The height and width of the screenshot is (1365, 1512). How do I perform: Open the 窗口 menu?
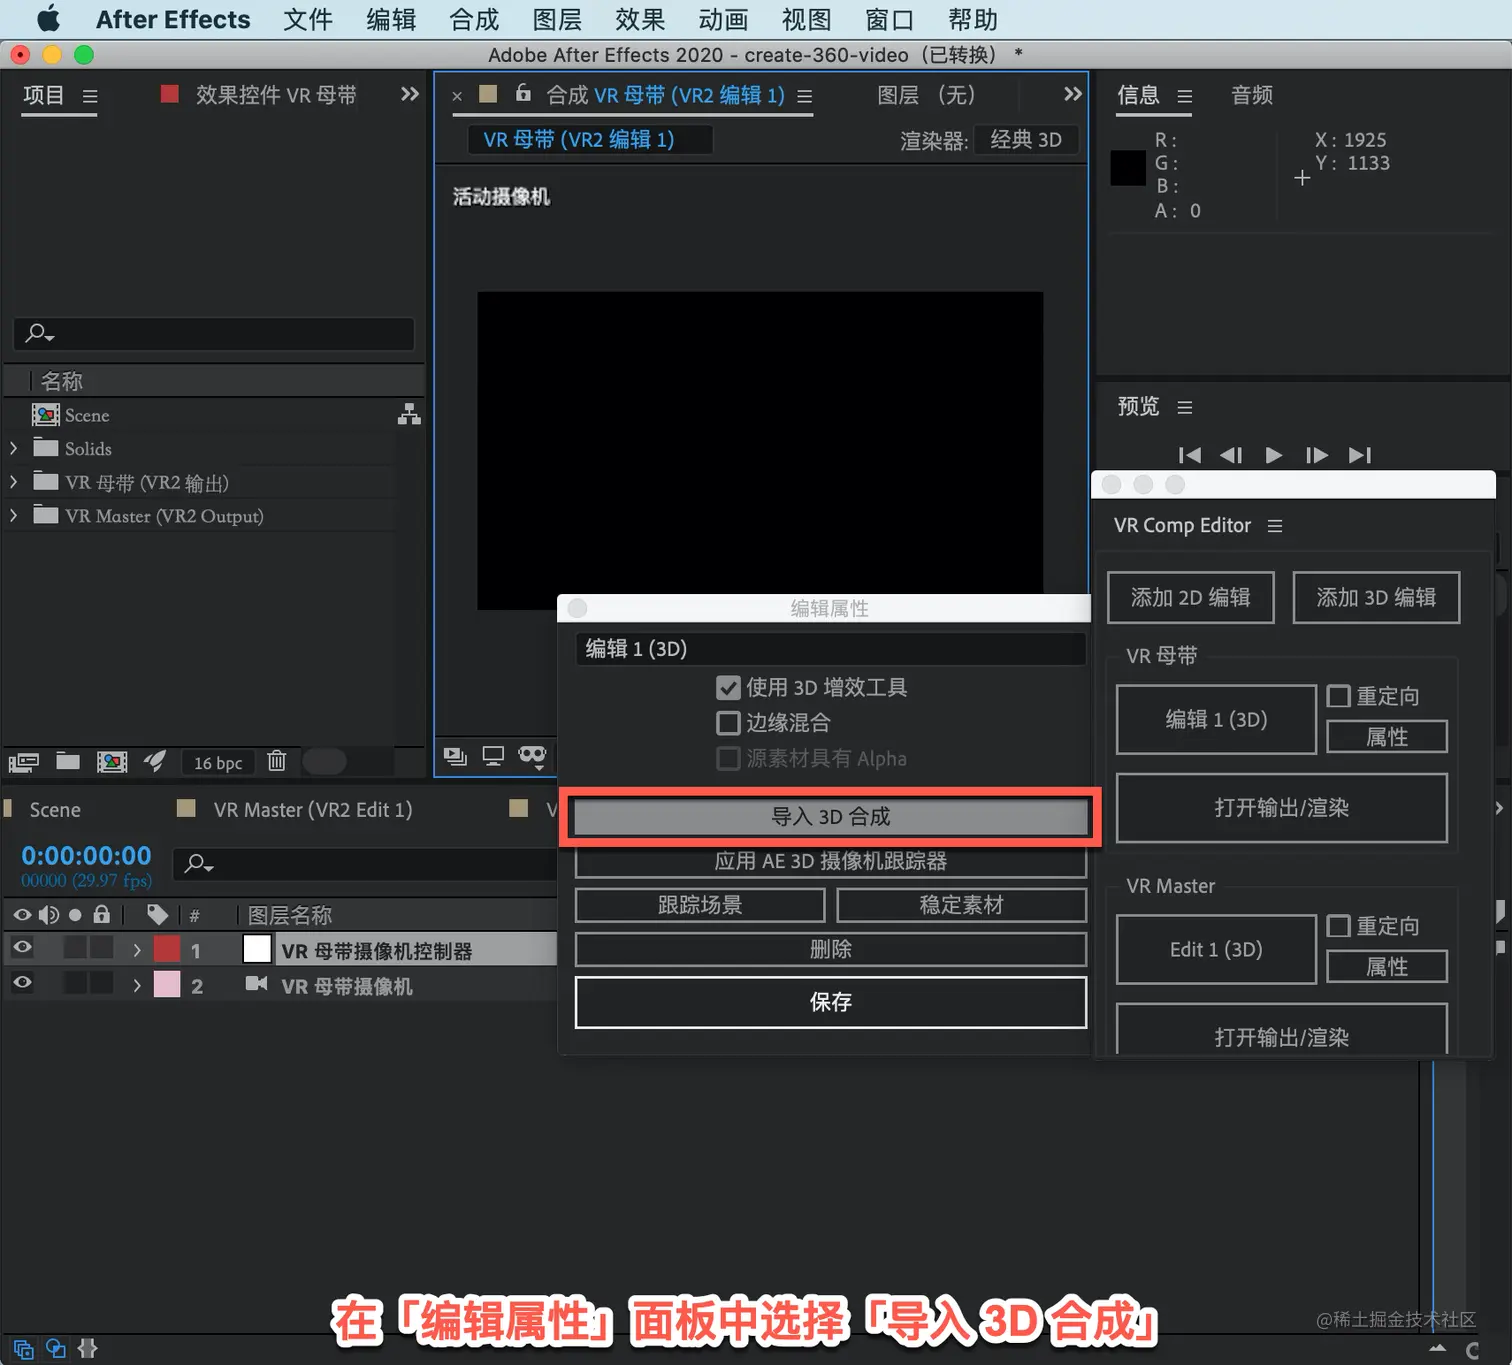[889, 19]
